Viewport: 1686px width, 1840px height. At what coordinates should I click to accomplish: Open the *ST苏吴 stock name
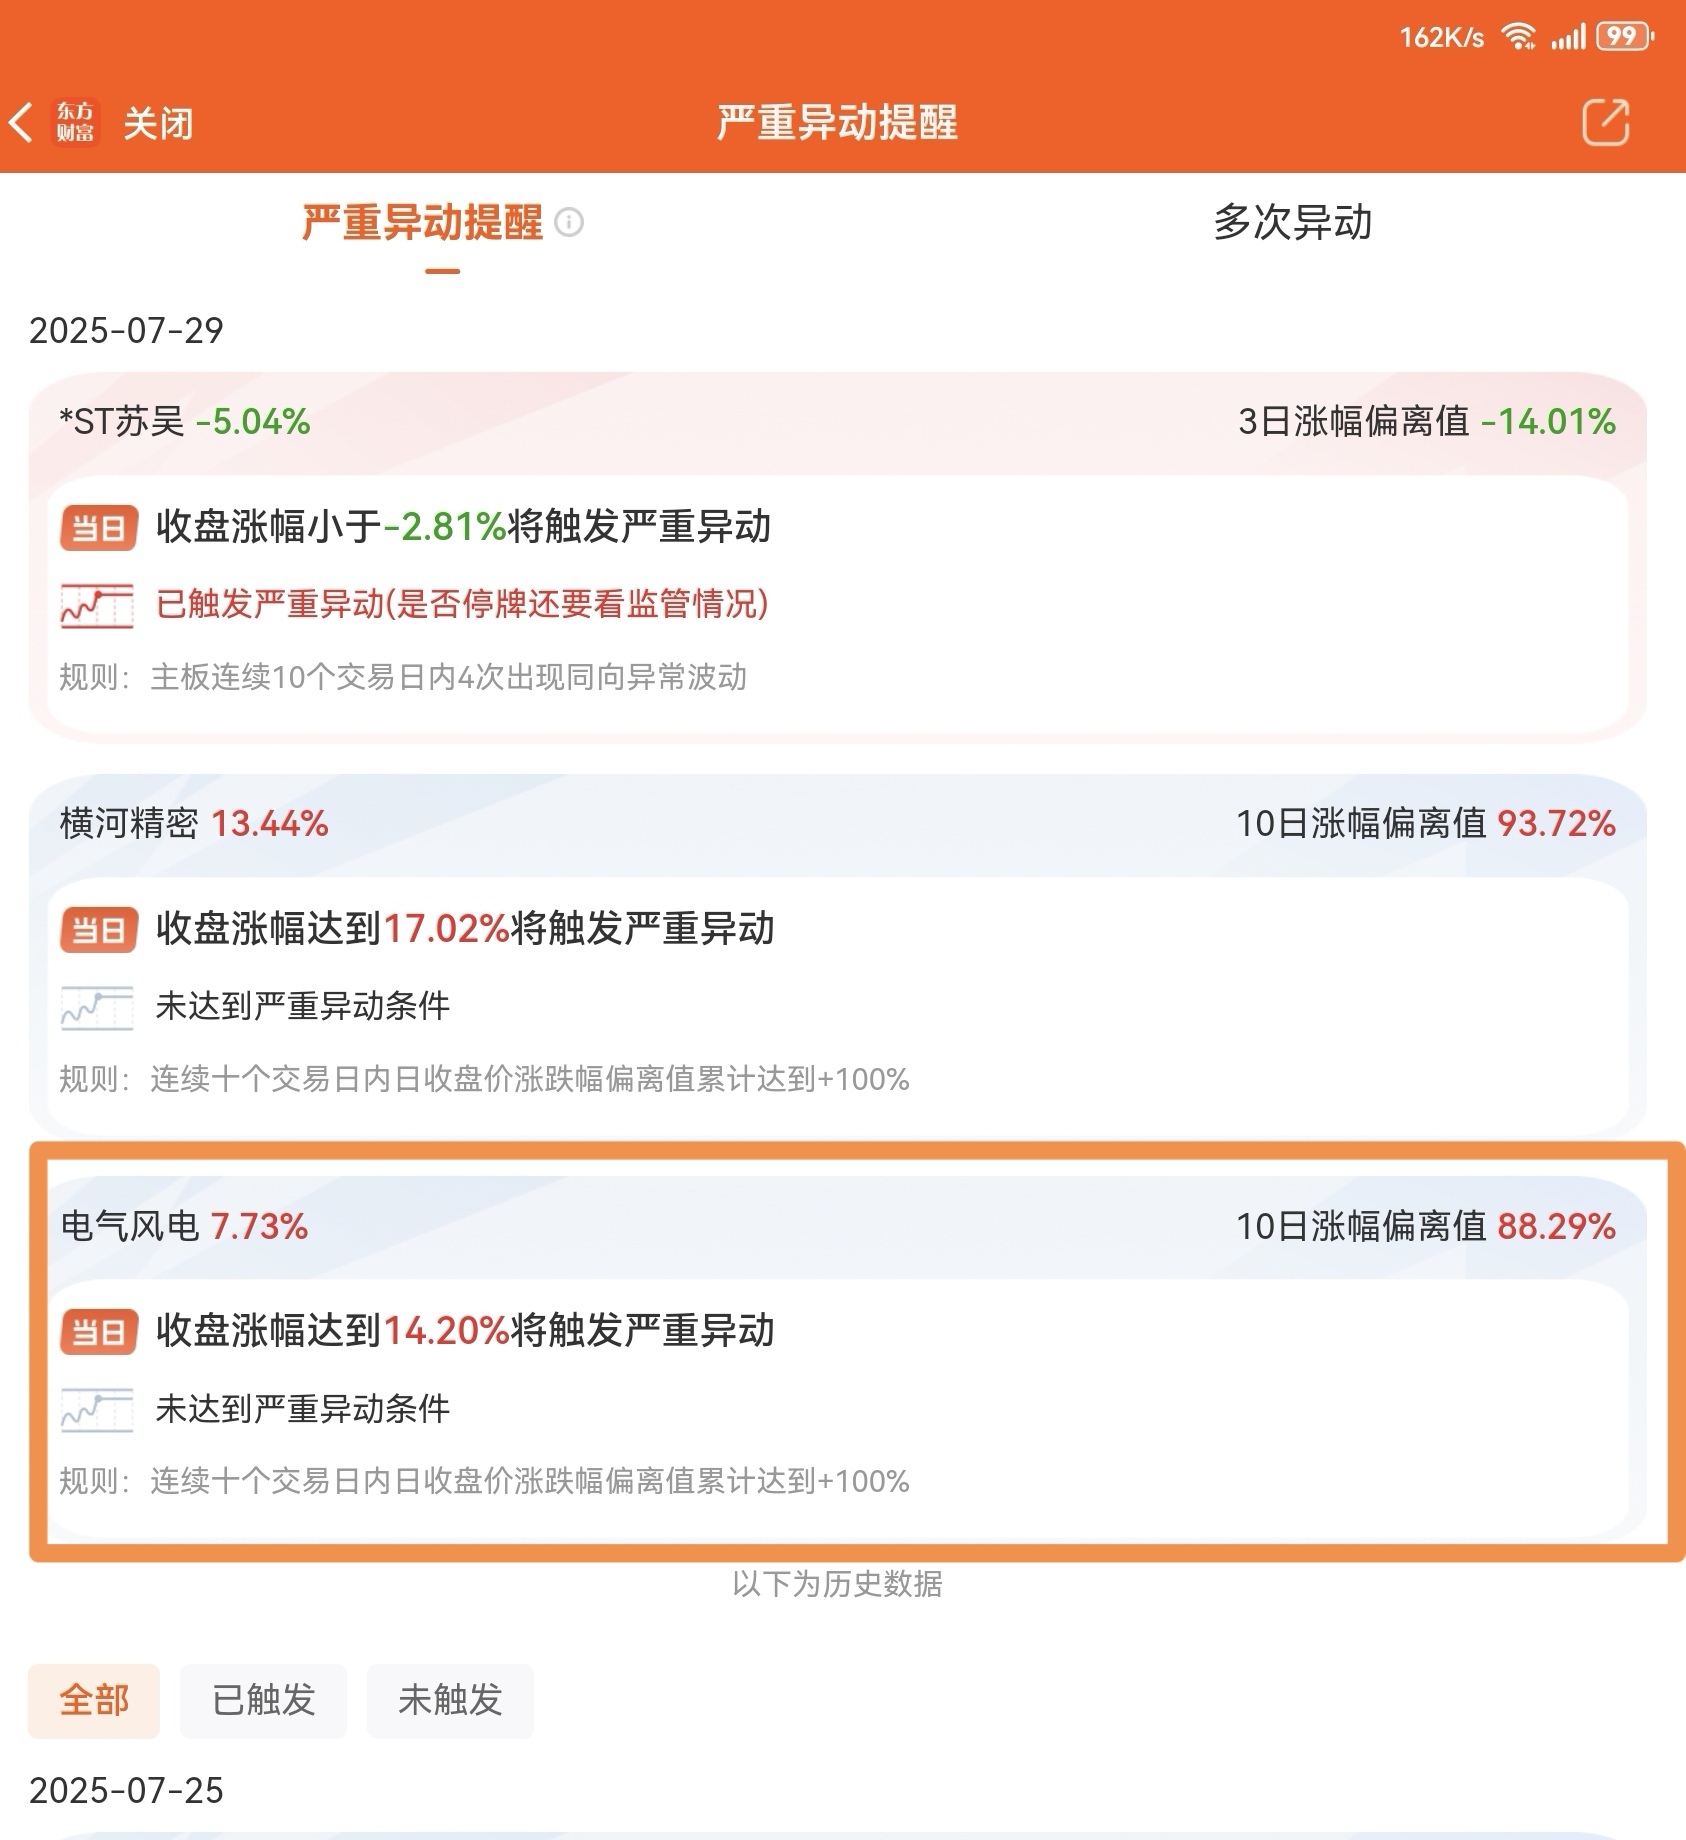pos(122,422)
